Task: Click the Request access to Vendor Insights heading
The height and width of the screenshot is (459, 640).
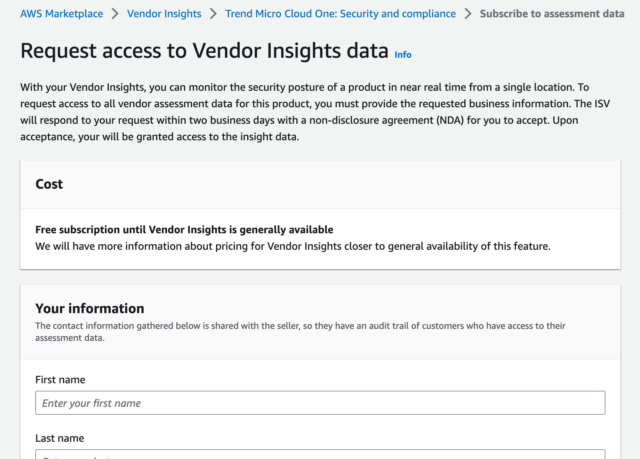Action: [204, 51]
